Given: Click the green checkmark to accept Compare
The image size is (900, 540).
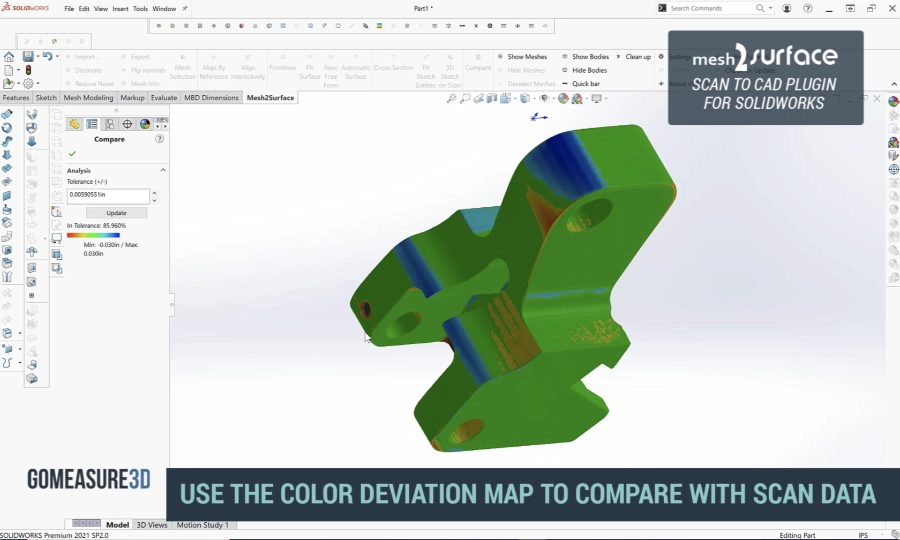Looking at the screenshot, I should (72, 154).
